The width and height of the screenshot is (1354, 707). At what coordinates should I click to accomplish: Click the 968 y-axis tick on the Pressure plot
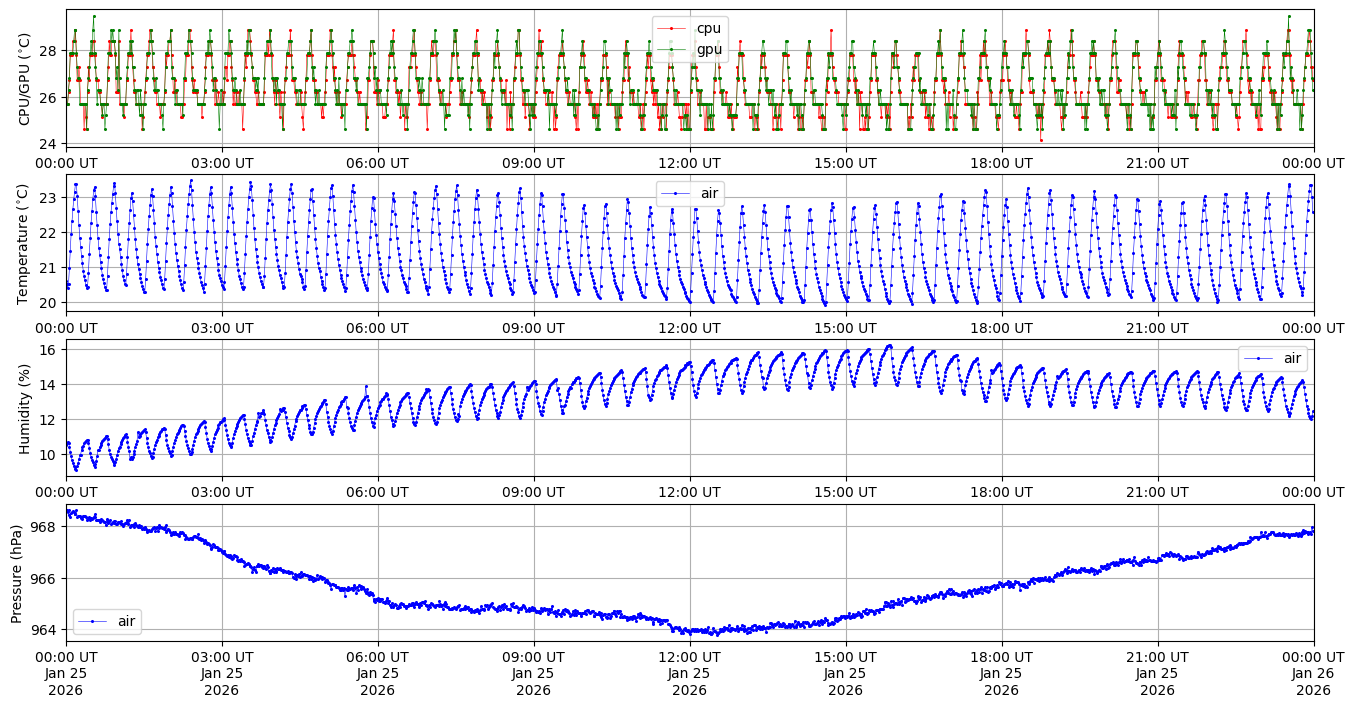pos(46,527)
